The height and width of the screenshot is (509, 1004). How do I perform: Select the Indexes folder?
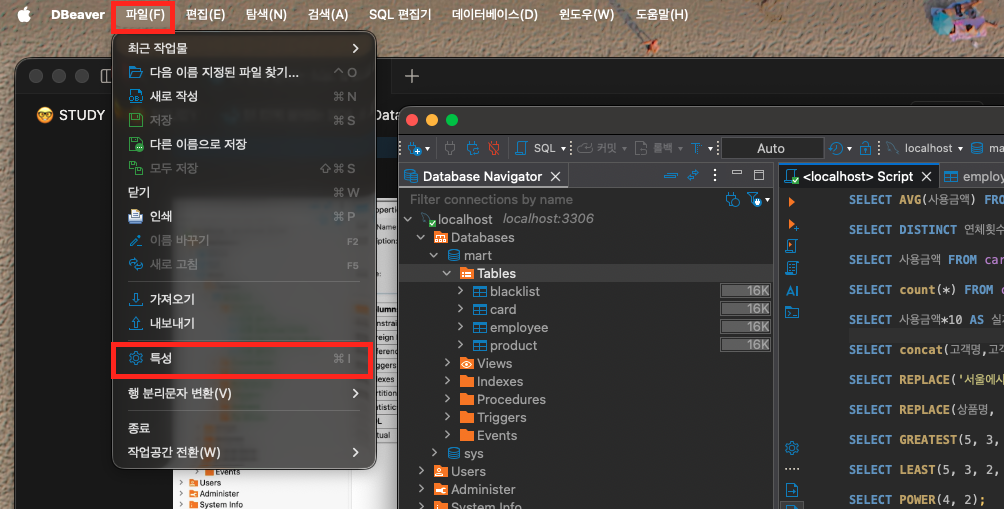[499, 382]
